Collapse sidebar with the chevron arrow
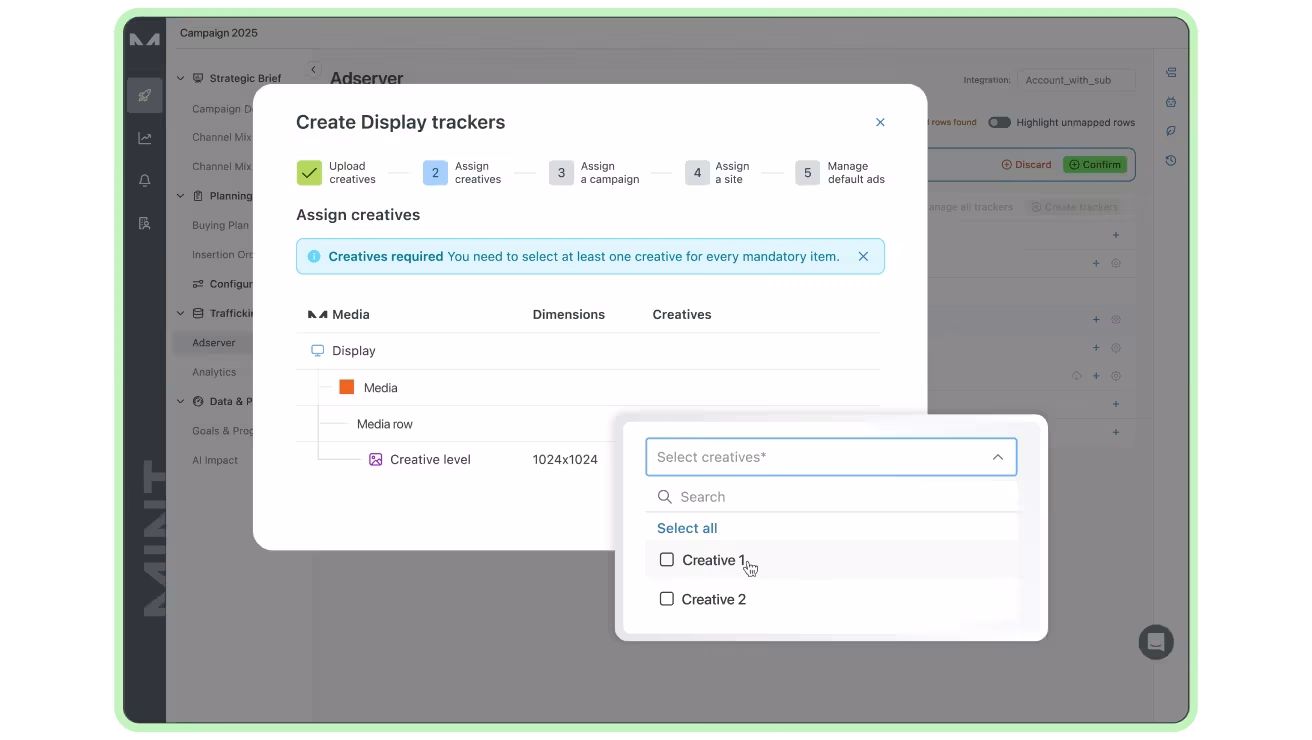Viewport: 1312px width, 740px height. [313, 70]
